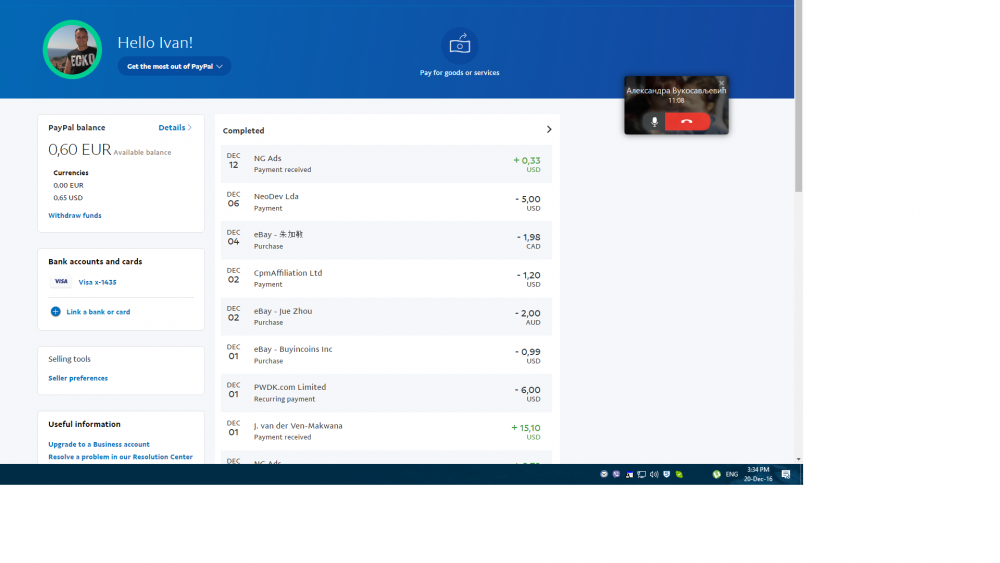This screenshot has height=563, width=1000.
Task: End the call with the red hang-up button
Action: click(687, 122)
